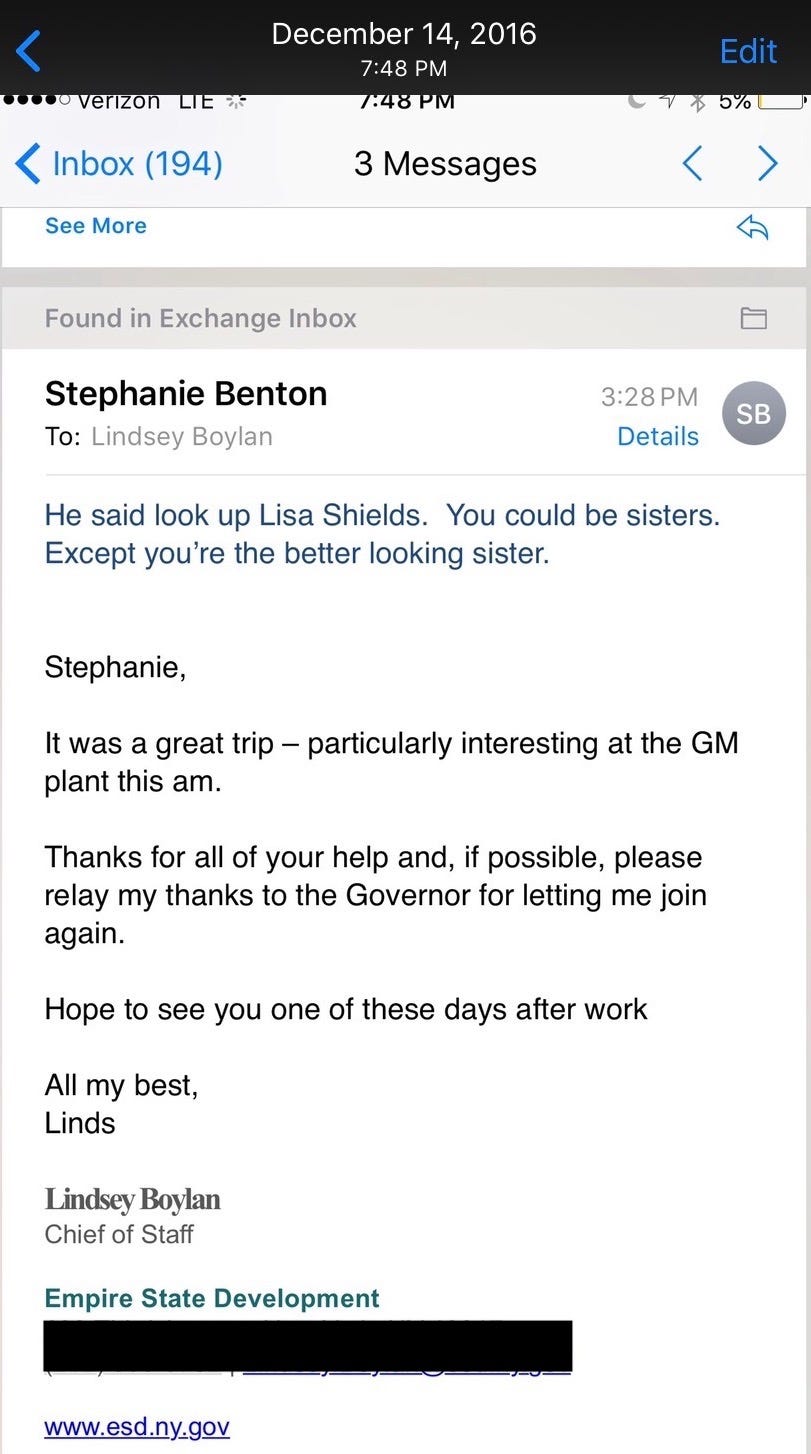Tap See More to expand the message
This screenshot has height=1454, width=811.
95,226
